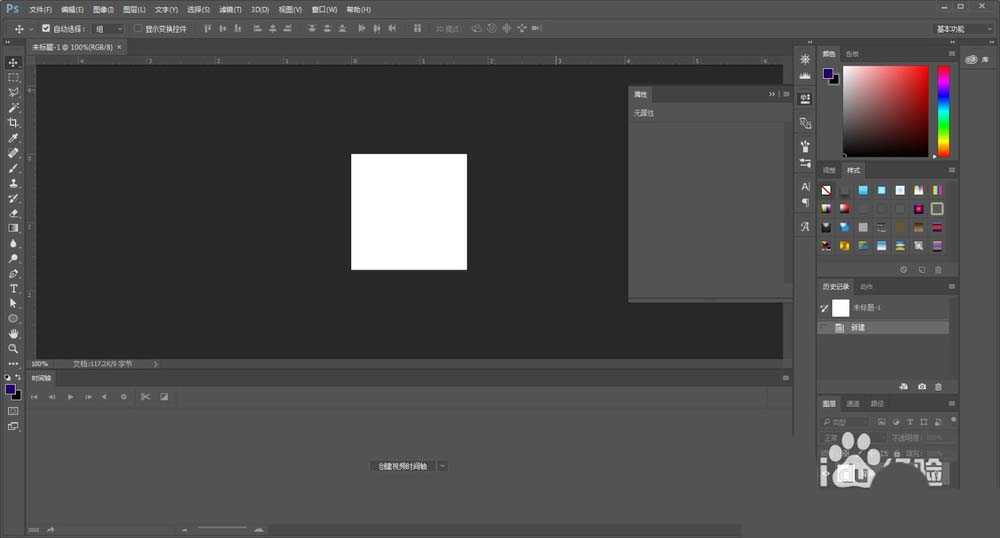1000x538 pixels.
Task: Click the 创建视频时间轴 button
Action: pos(402,466)
